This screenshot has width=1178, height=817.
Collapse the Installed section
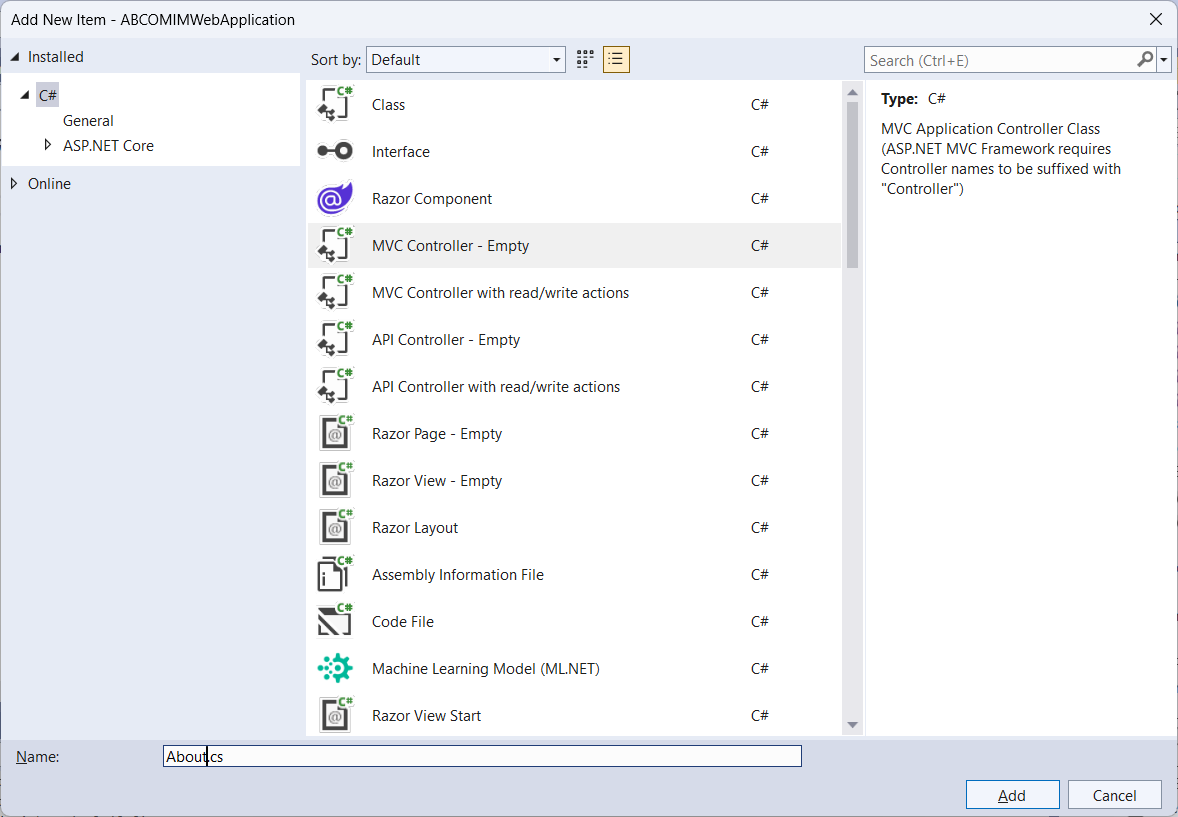coord(14,57)
